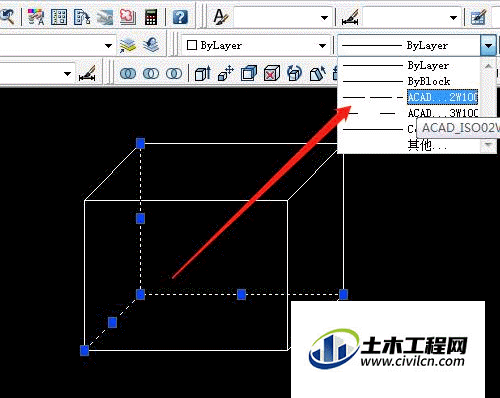The image size is (500, 398).
Task: Expand the layer control dropdown
Action: coord(108,45)
